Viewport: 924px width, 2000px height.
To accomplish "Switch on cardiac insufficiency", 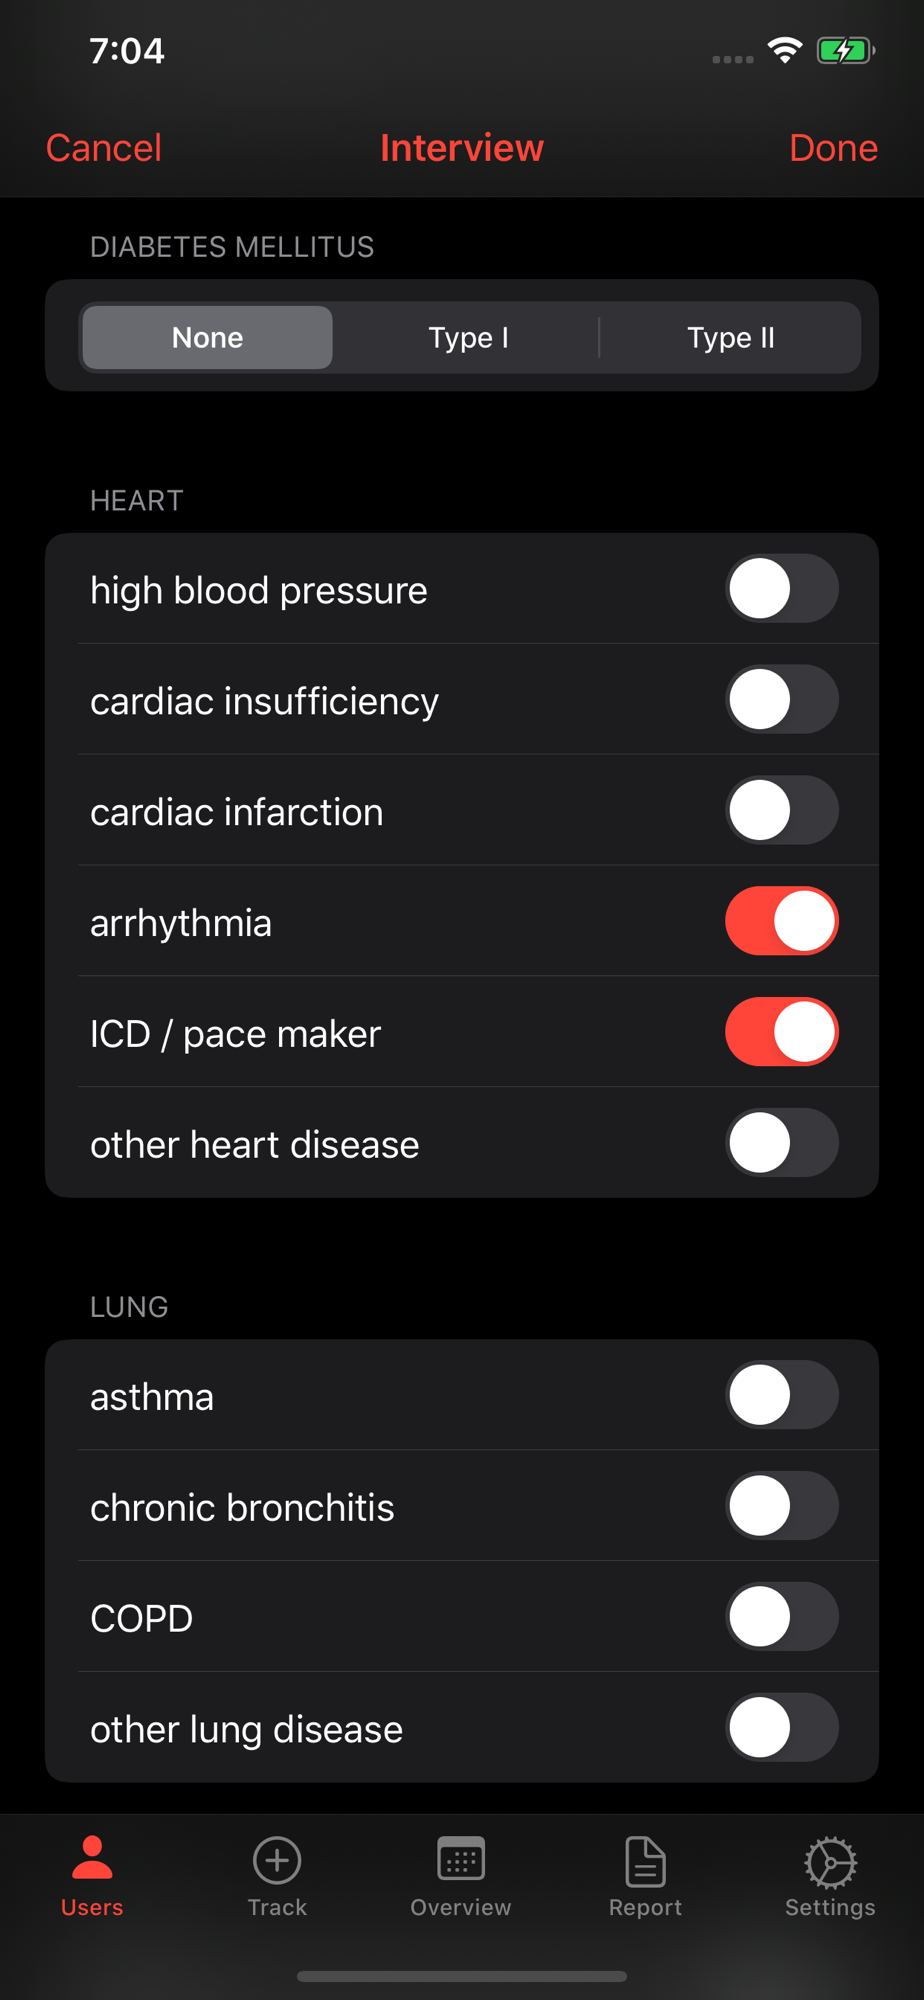I will tap(782, 700).
